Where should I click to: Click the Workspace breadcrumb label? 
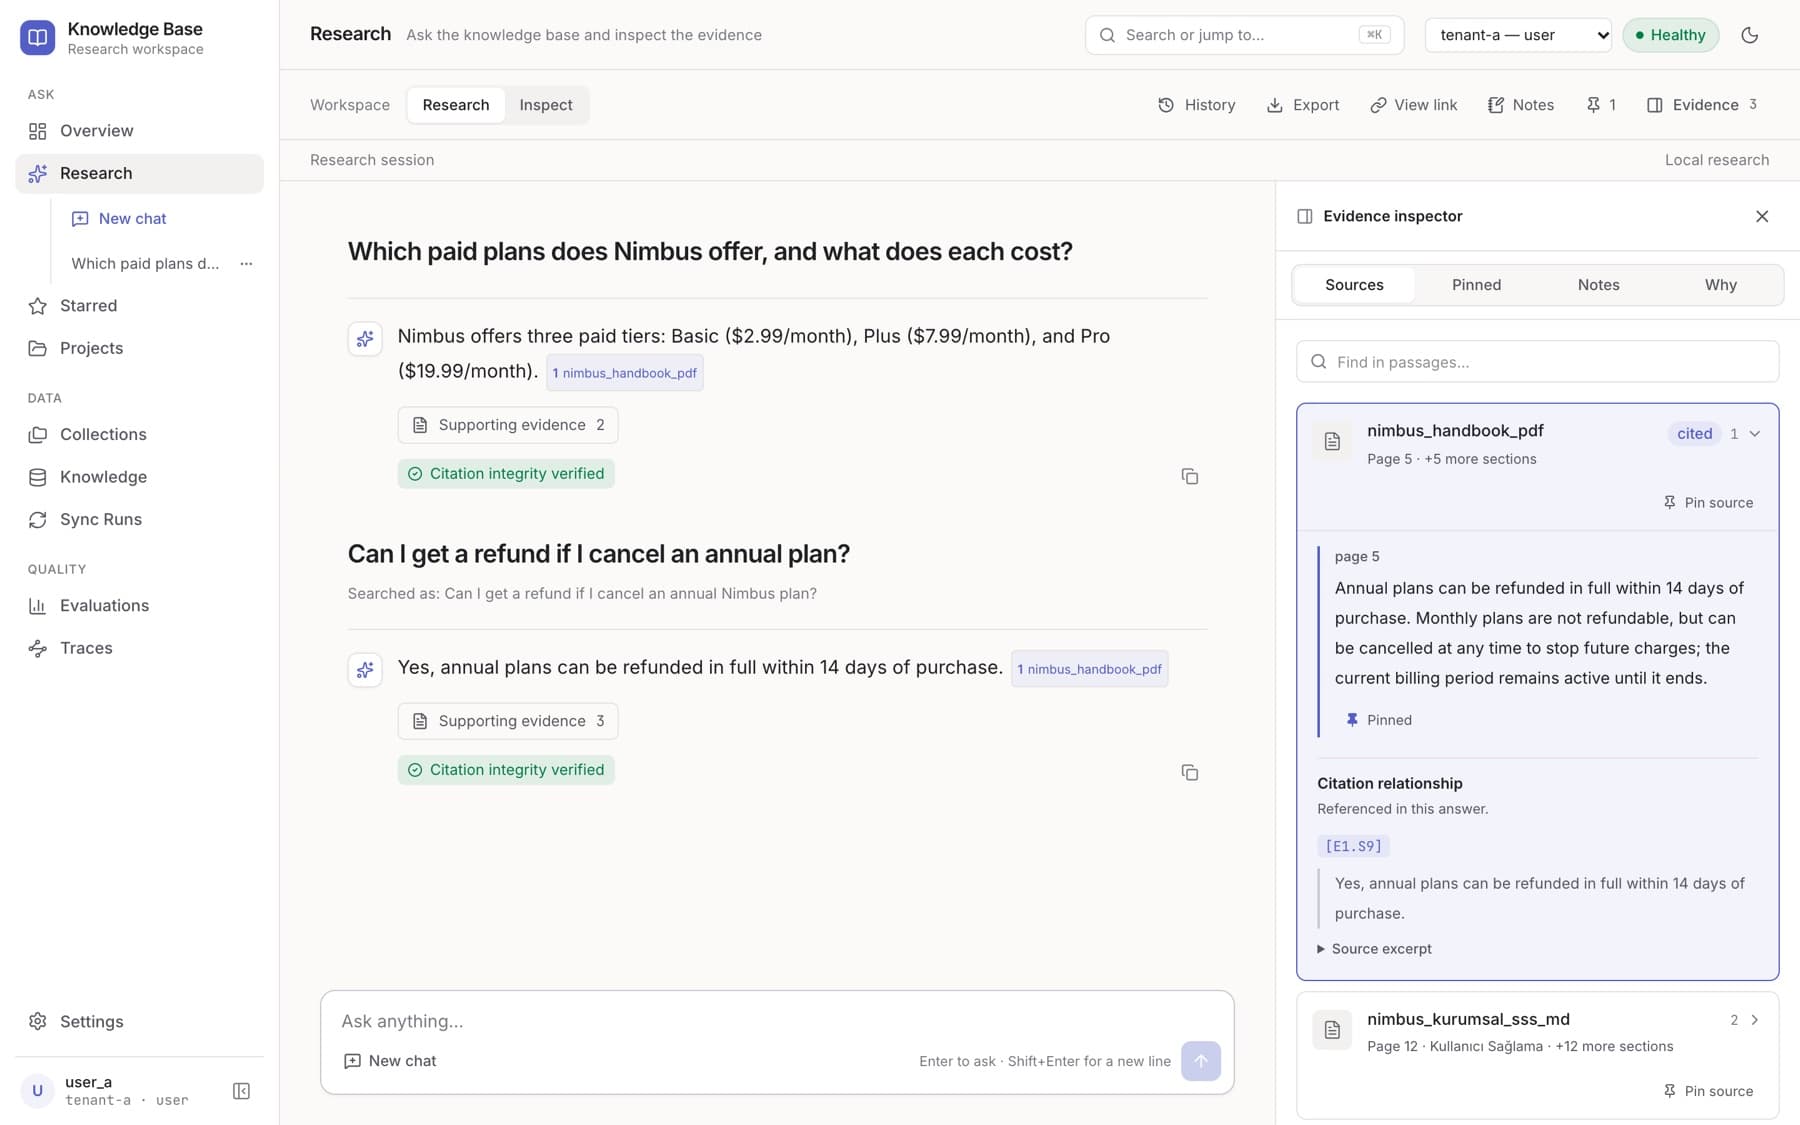tap(350, 105)
